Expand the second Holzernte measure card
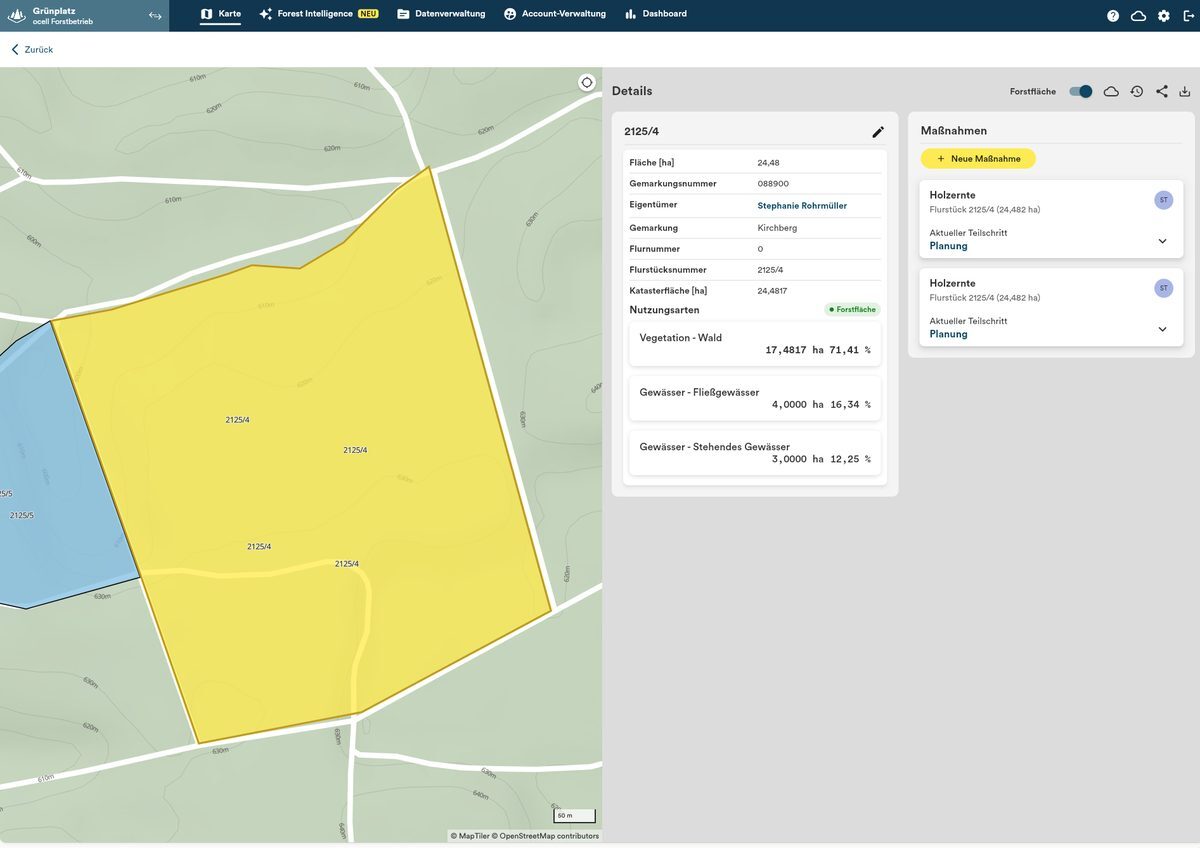This screenshot has width=1200, height=848. pyautogui.click(x=1162, y=329)
